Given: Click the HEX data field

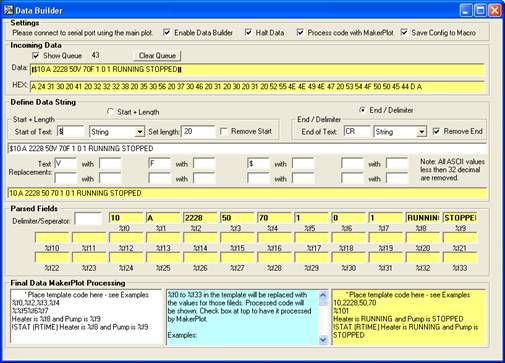Looking at the screenshot, I should click(257, 87).
